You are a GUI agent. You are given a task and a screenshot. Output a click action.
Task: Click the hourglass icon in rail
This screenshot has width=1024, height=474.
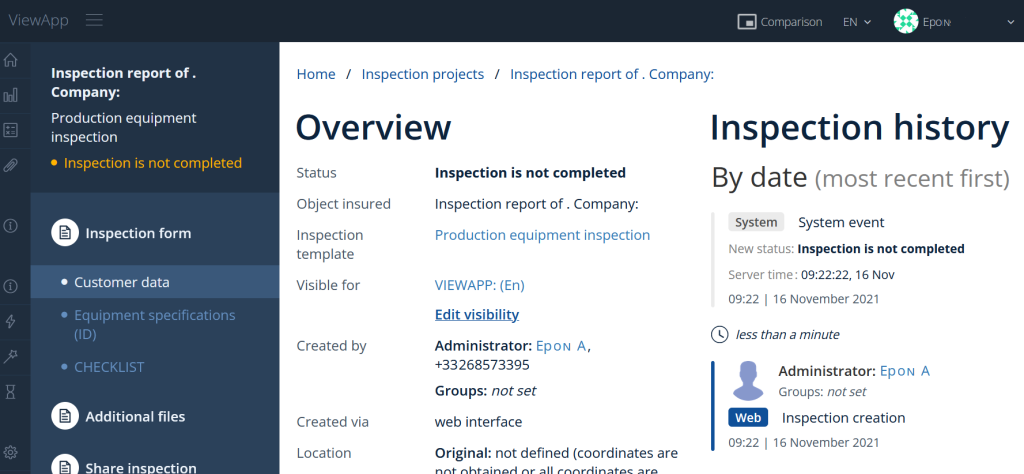10,391
